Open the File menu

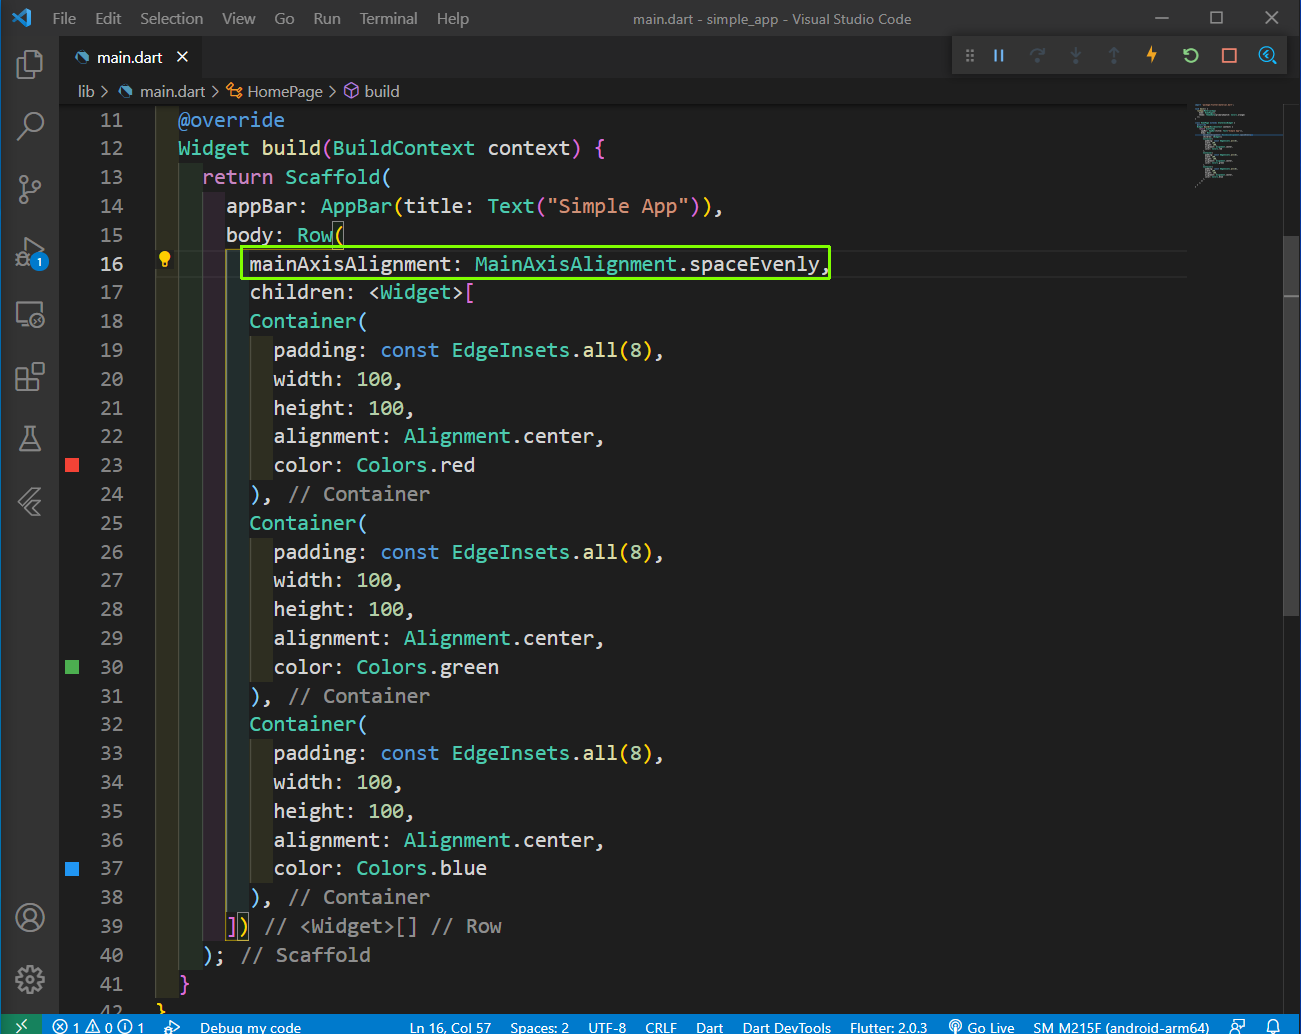[x=64, y=18]
